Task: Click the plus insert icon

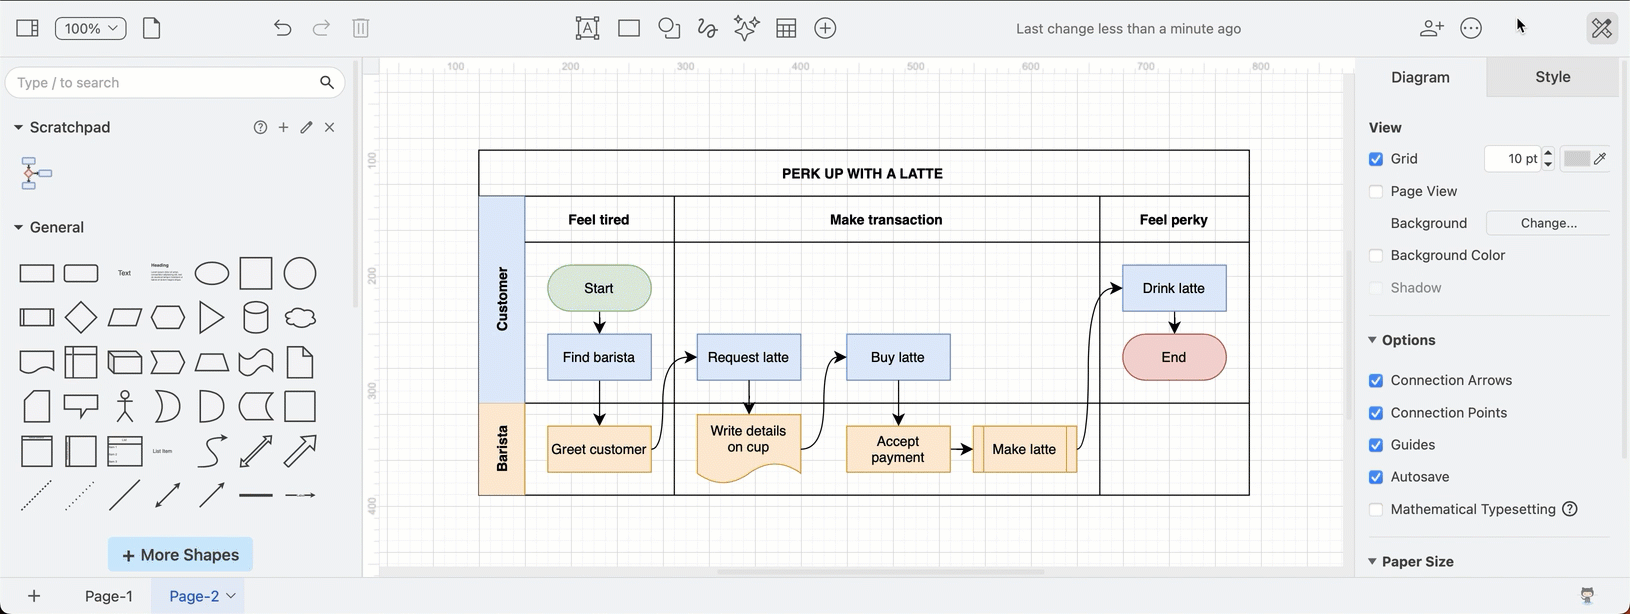Action: (x=825, y=28)
